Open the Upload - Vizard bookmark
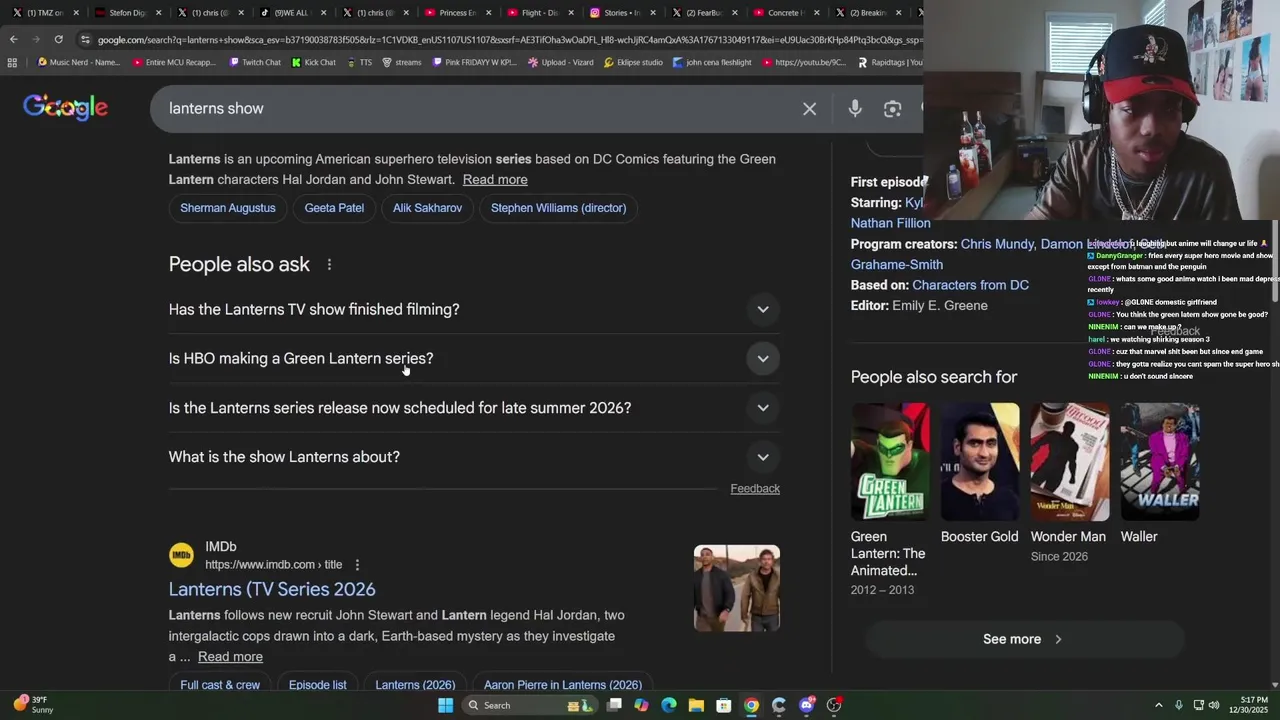The image size is (1280, 720). 561,62
